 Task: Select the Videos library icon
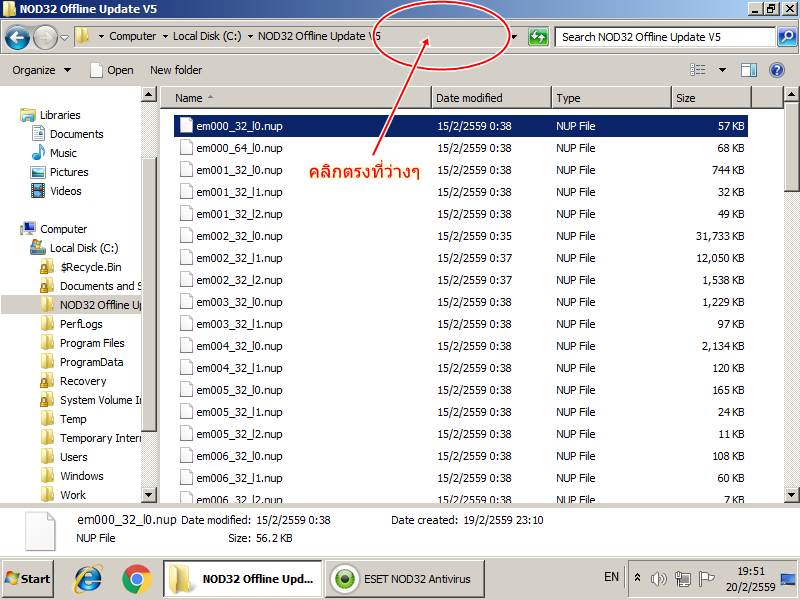pos(38,191)
